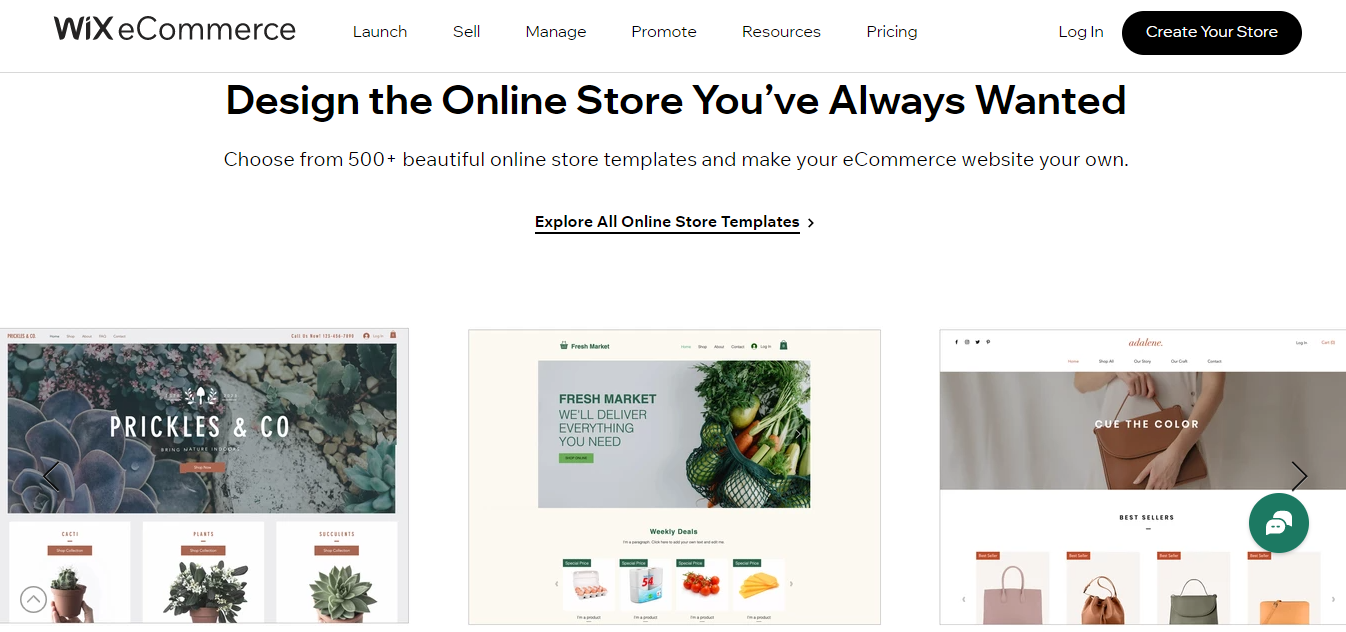
Task: Go to the Pricing page
Action: pos(892,32)
